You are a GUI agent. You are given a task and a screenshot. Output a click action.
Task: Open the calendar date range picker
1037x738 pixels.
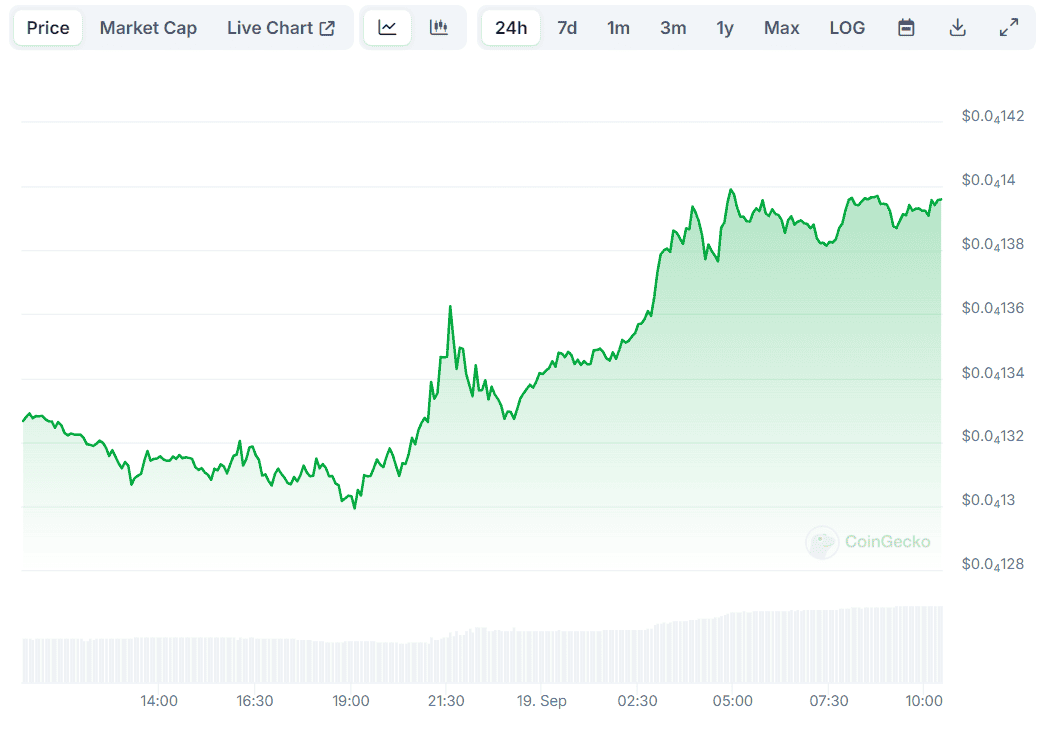point(906,28)
